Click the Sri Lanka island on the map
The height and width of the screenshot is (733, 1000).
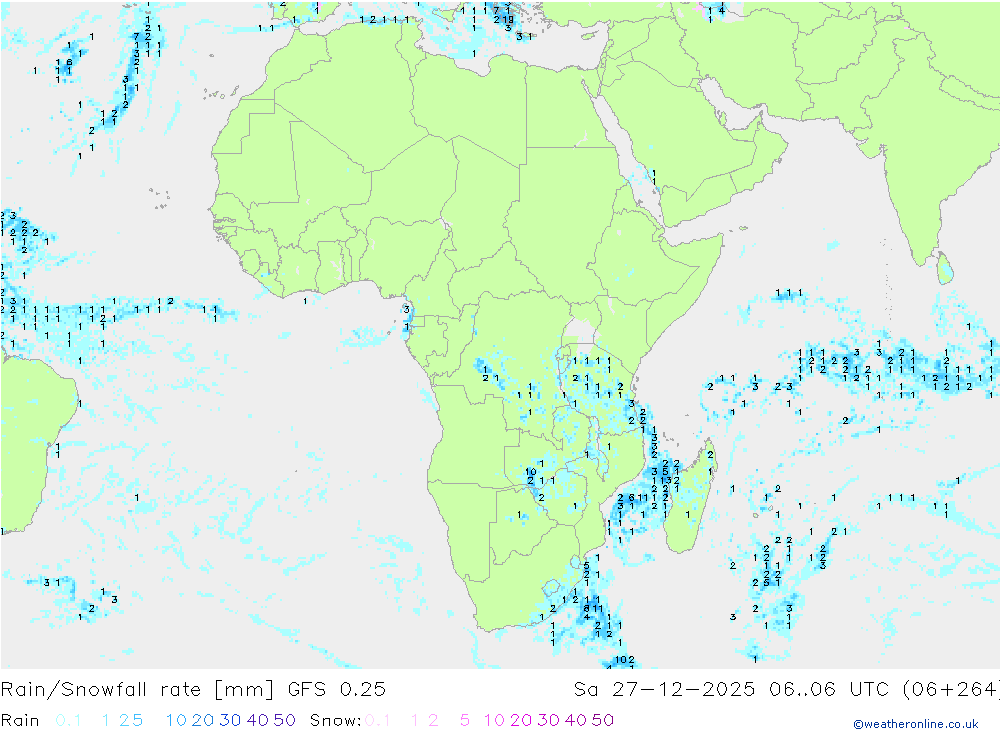(945, 268)
